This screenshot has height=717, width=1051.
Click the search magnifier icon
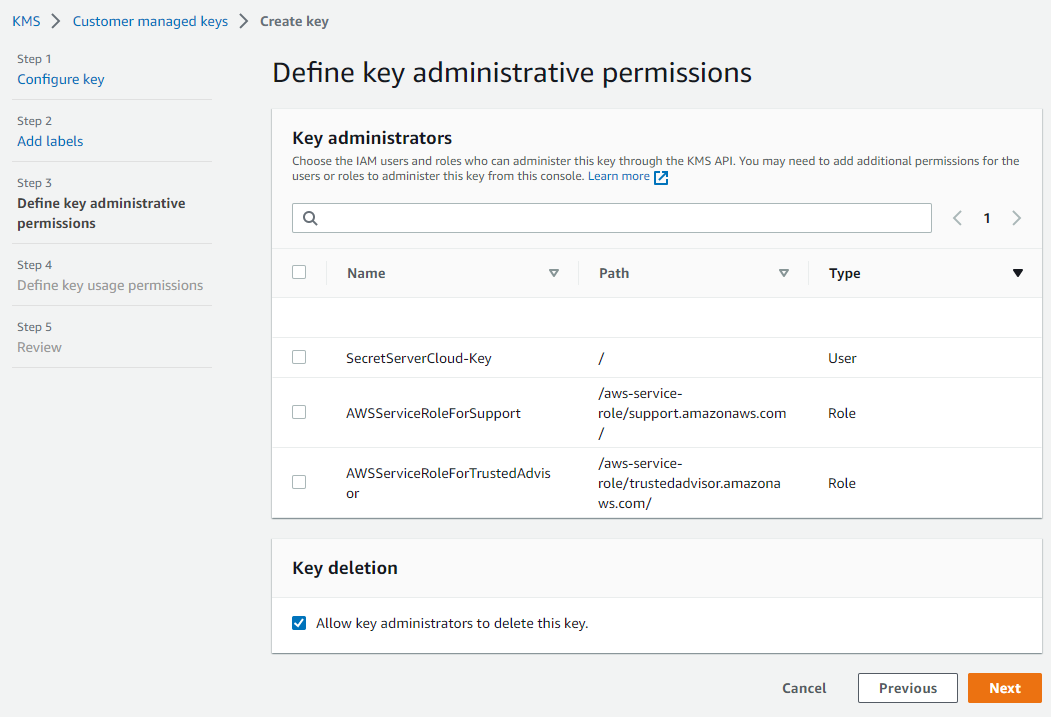(x=310, y=218)
